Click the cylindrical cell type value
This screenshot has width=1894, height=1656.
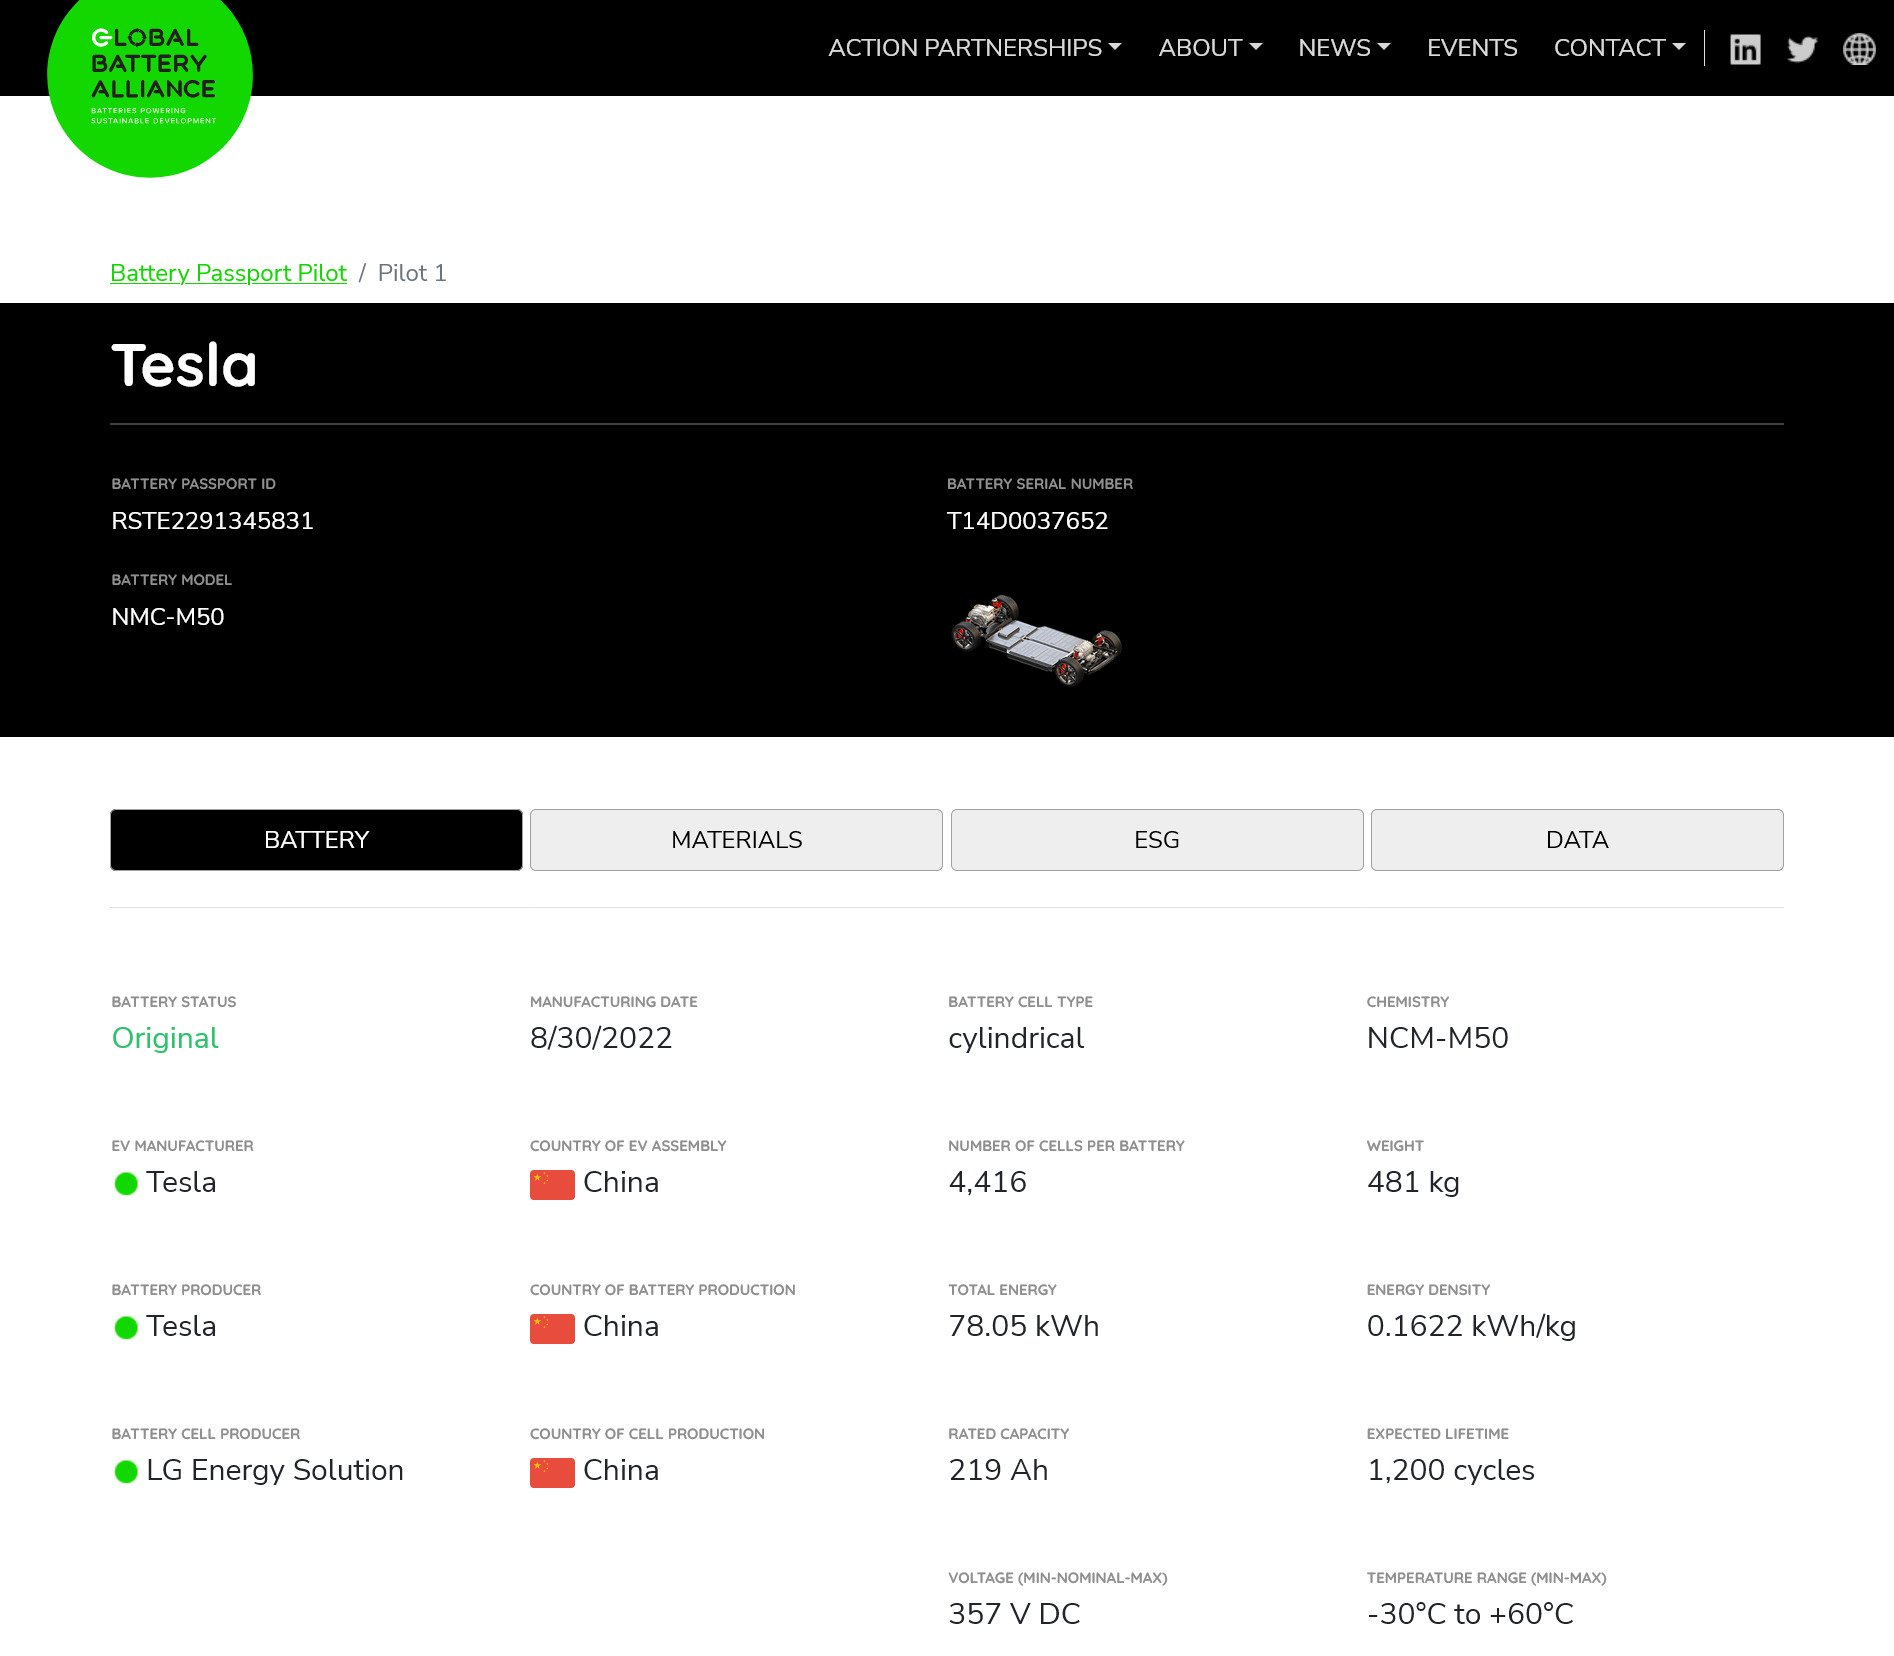click(x=1016, y=1038)
